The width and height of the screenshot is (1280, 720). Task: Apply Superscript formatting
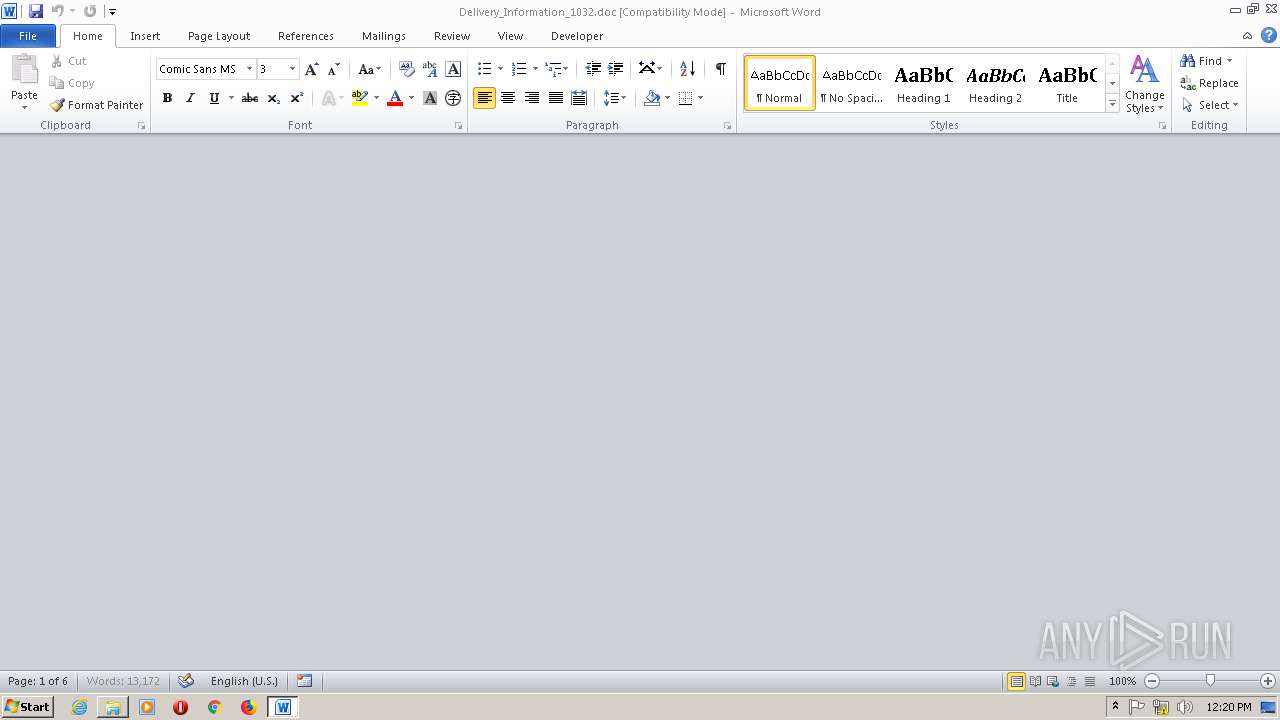click(297, 98)
